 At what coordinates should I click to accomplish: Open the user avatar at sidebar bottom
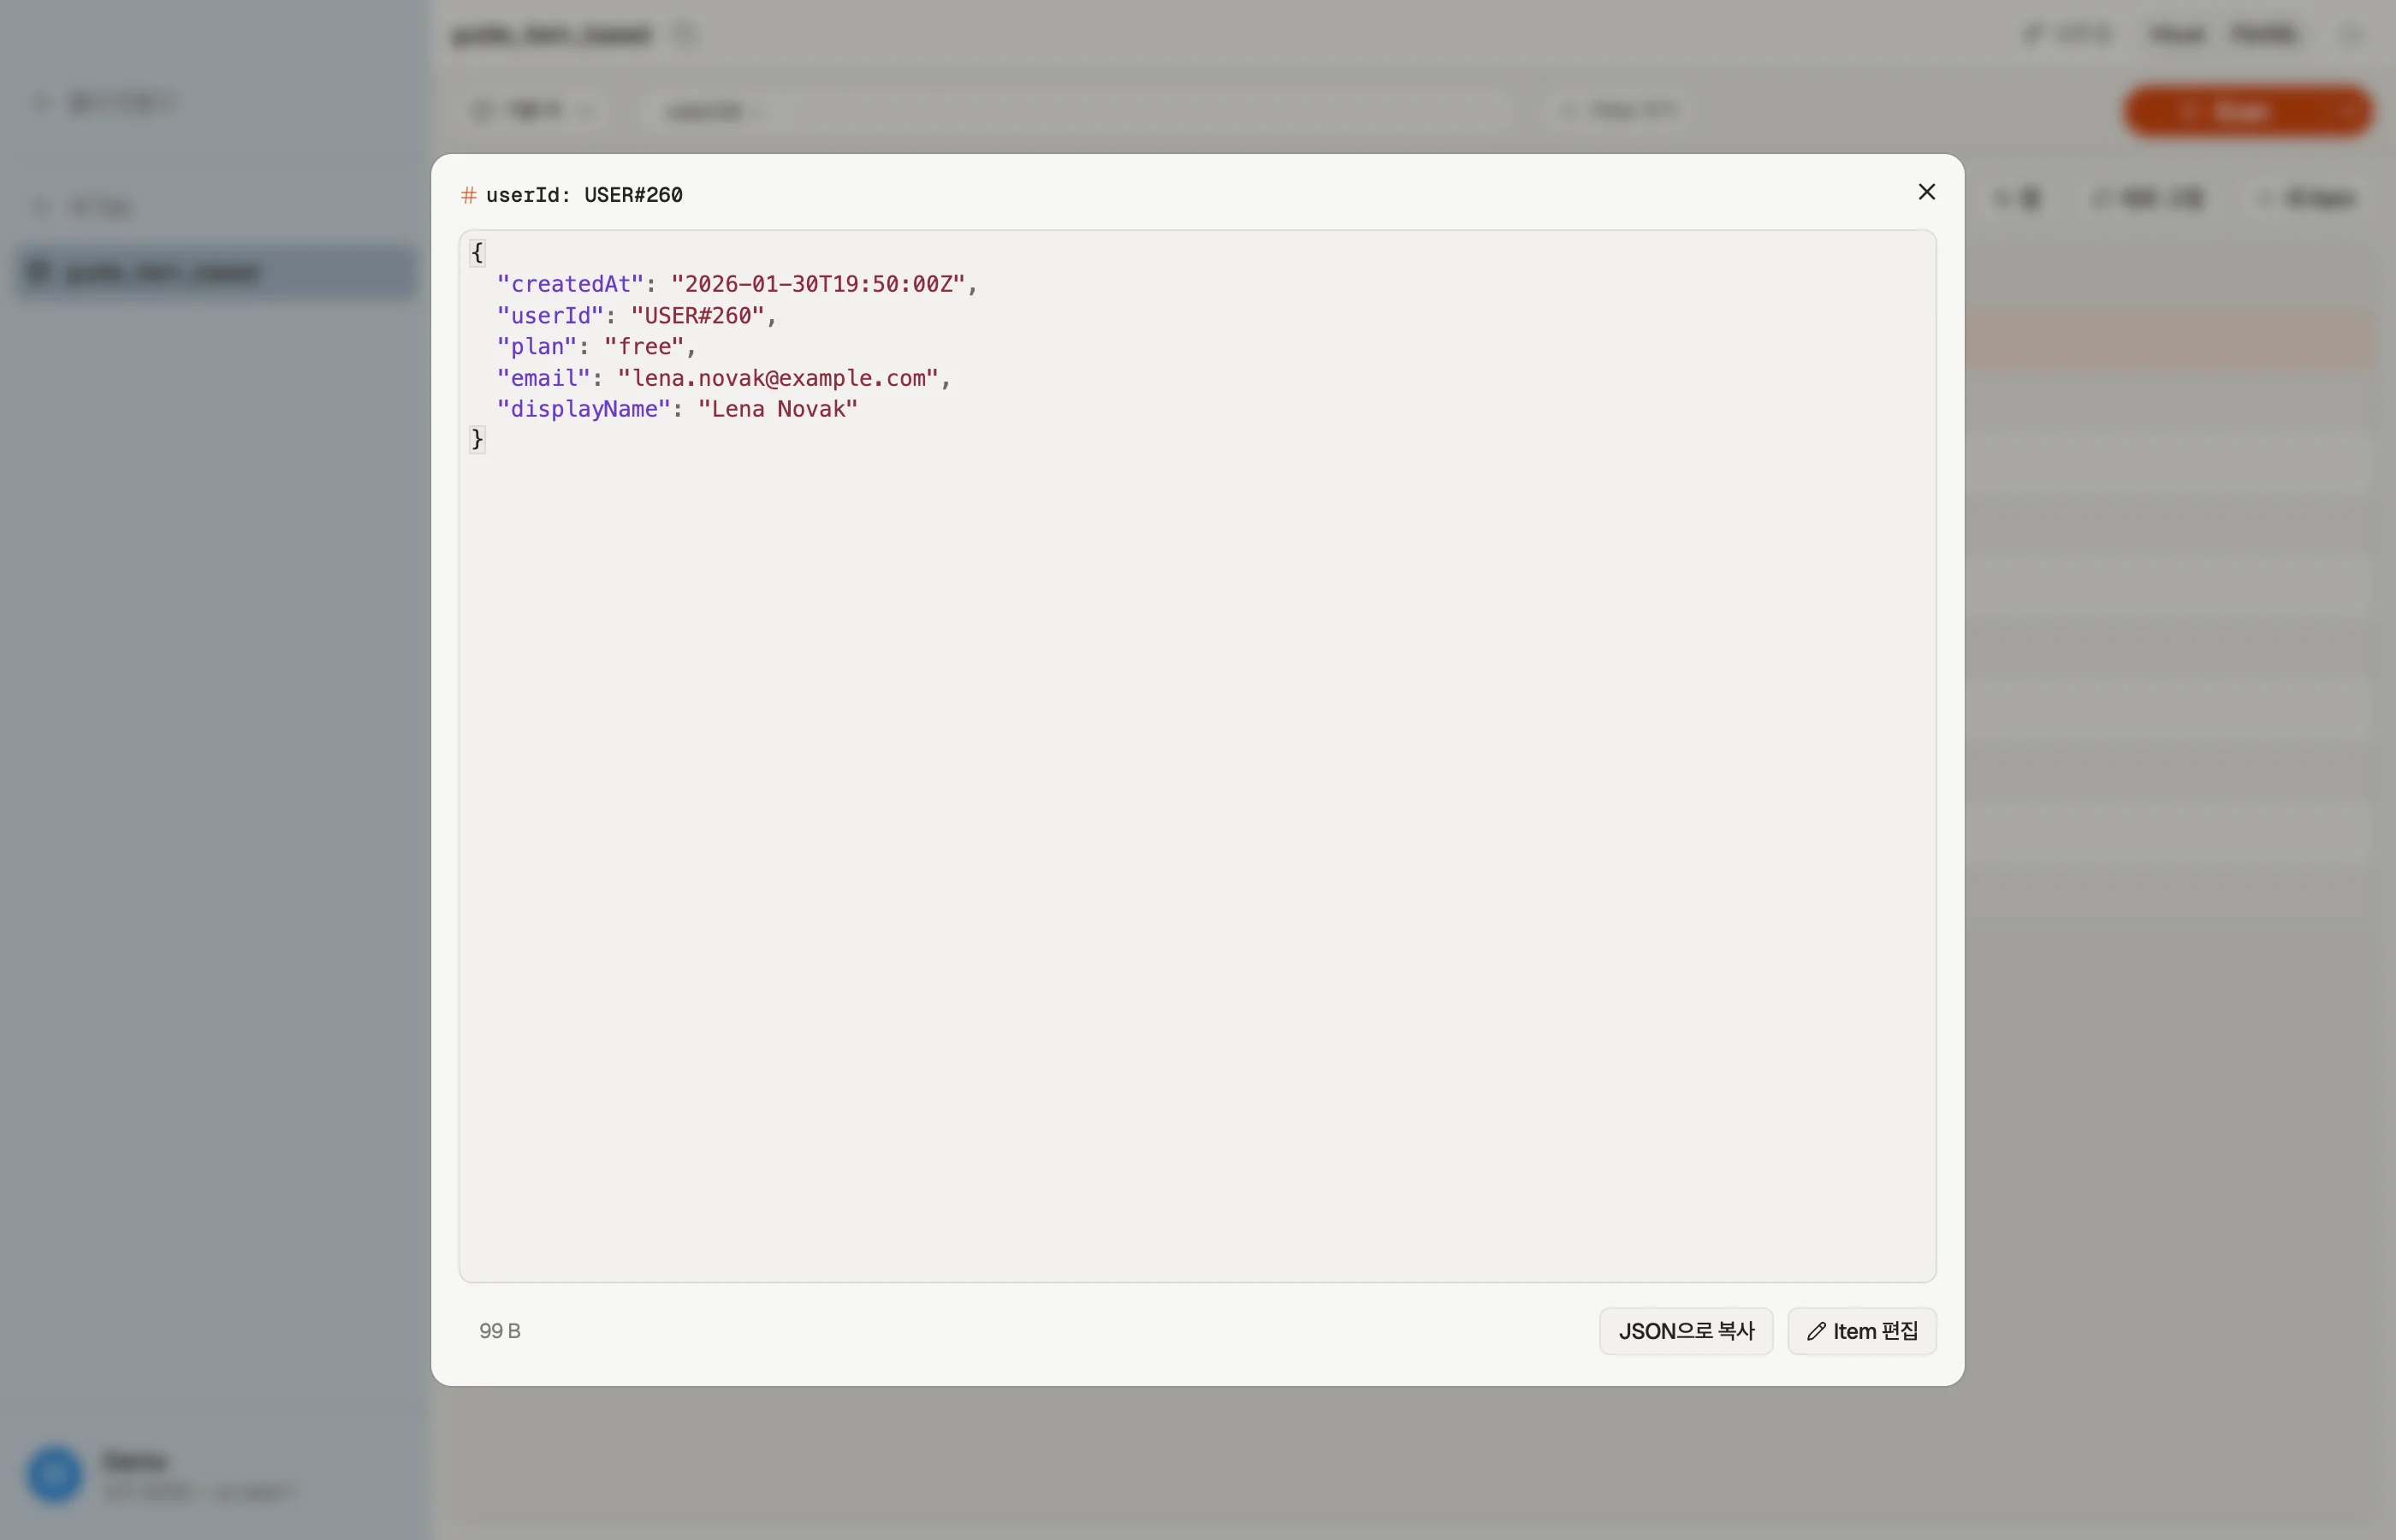(54, 1474)
